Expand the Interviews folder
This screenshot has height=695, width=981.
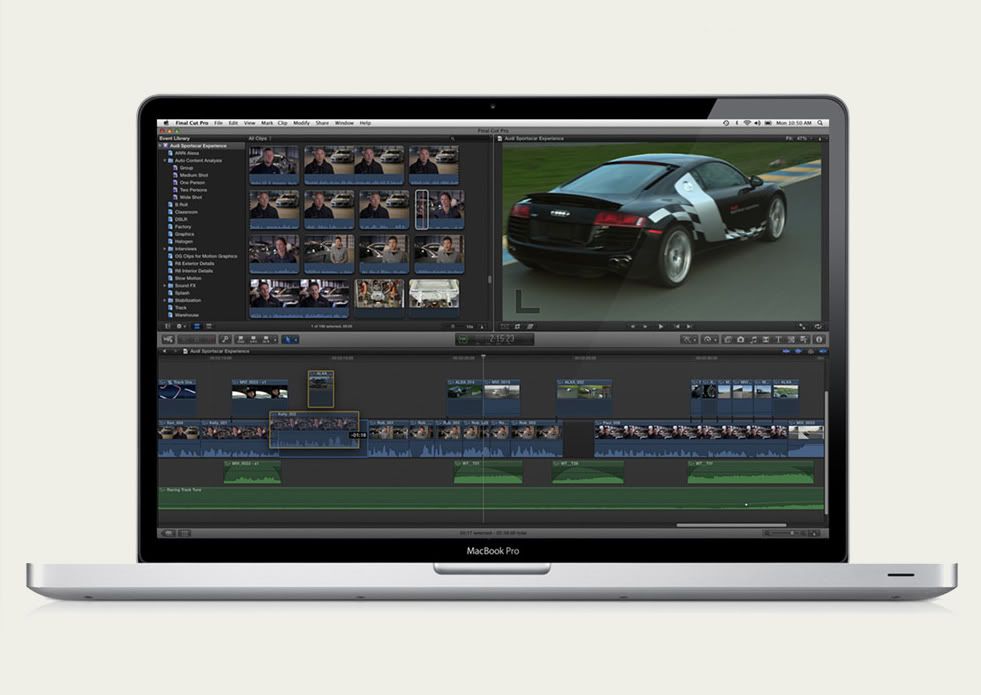click(x=165, y=249)
